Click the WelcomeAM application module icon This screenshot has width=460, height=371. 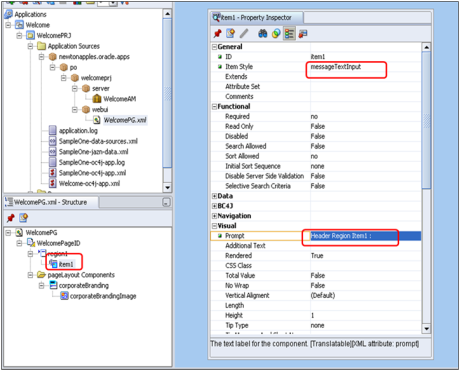click(97, 99)
